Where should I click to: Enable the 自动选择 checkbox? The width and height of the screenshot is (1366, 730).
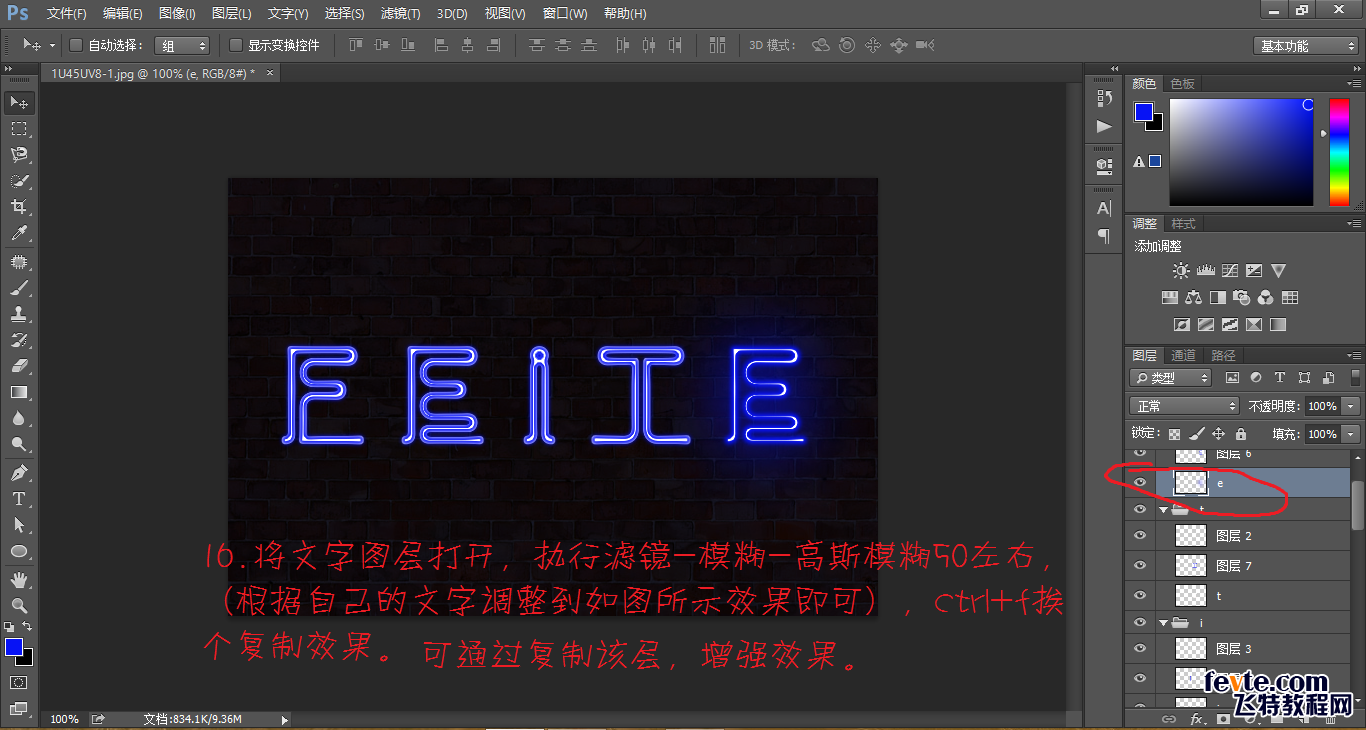pos(76,45)
